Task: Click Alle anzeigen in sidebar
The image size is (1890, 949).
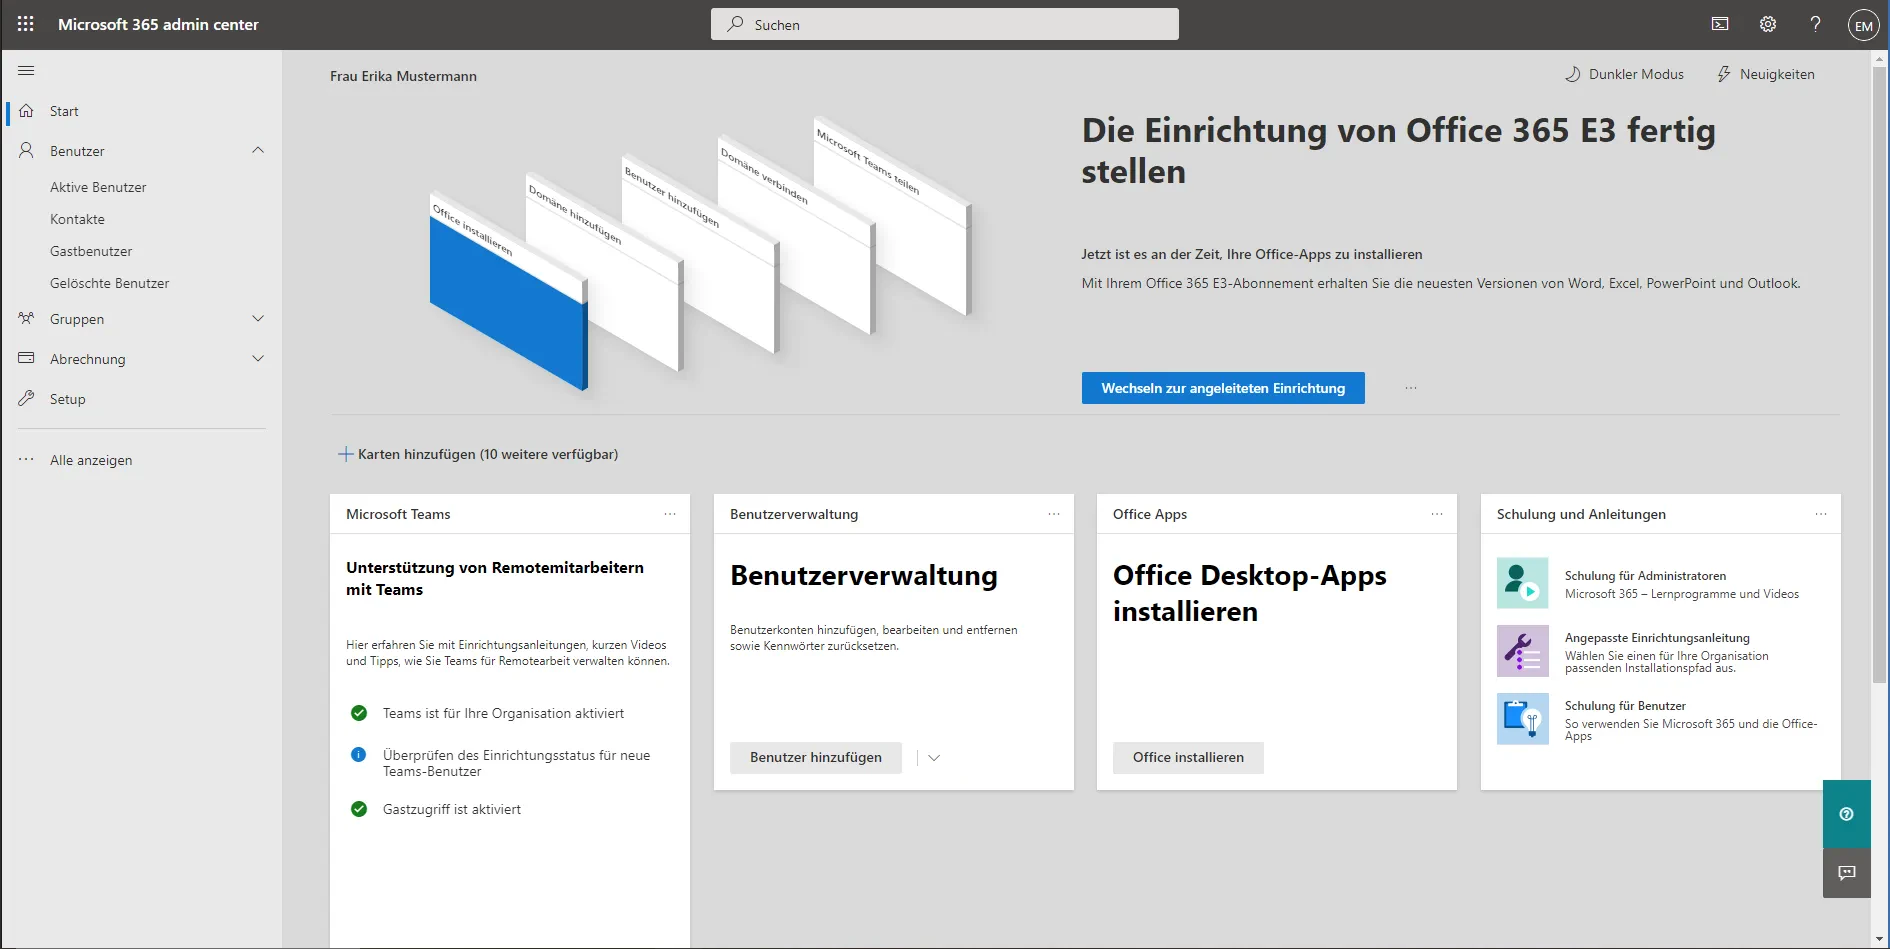Action: [91, 460]
